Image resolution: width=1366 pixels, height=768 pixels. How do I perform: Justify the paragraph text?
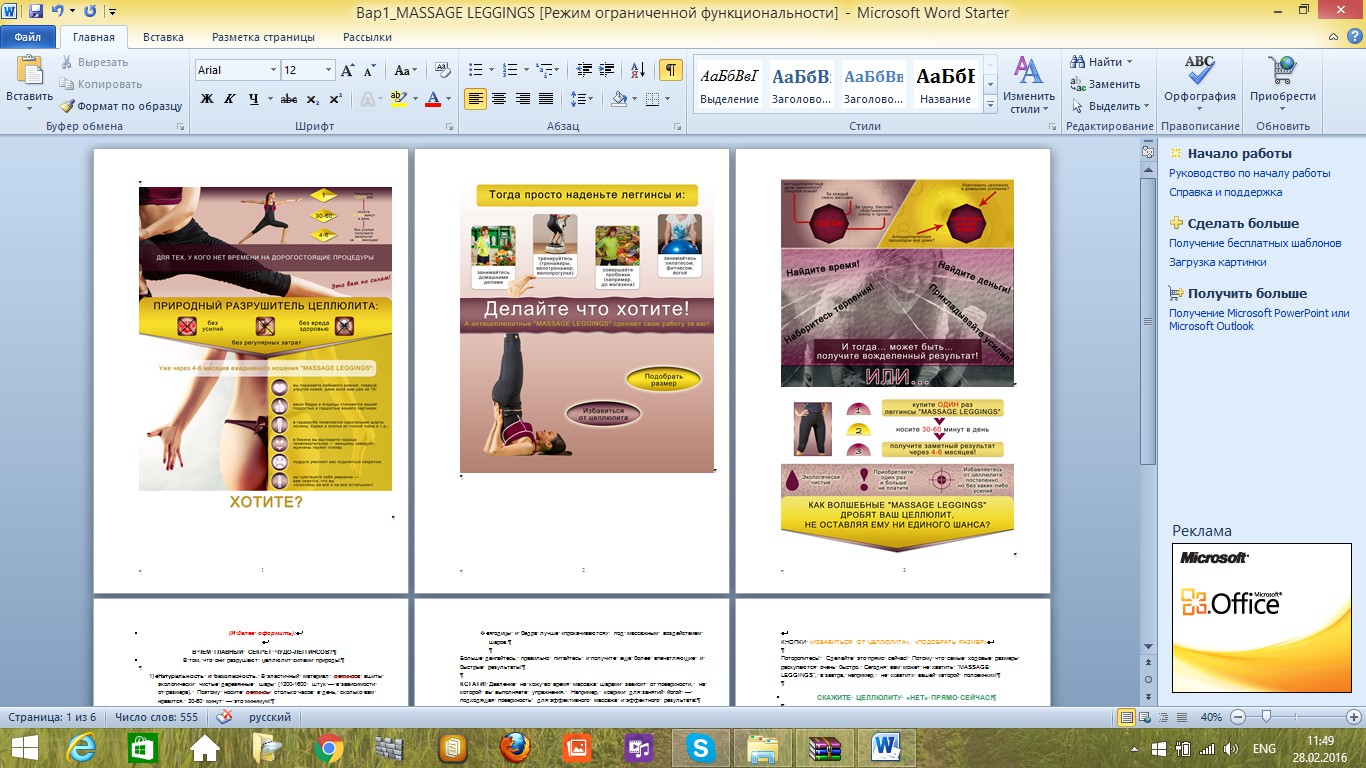click(x=546, y=99)
